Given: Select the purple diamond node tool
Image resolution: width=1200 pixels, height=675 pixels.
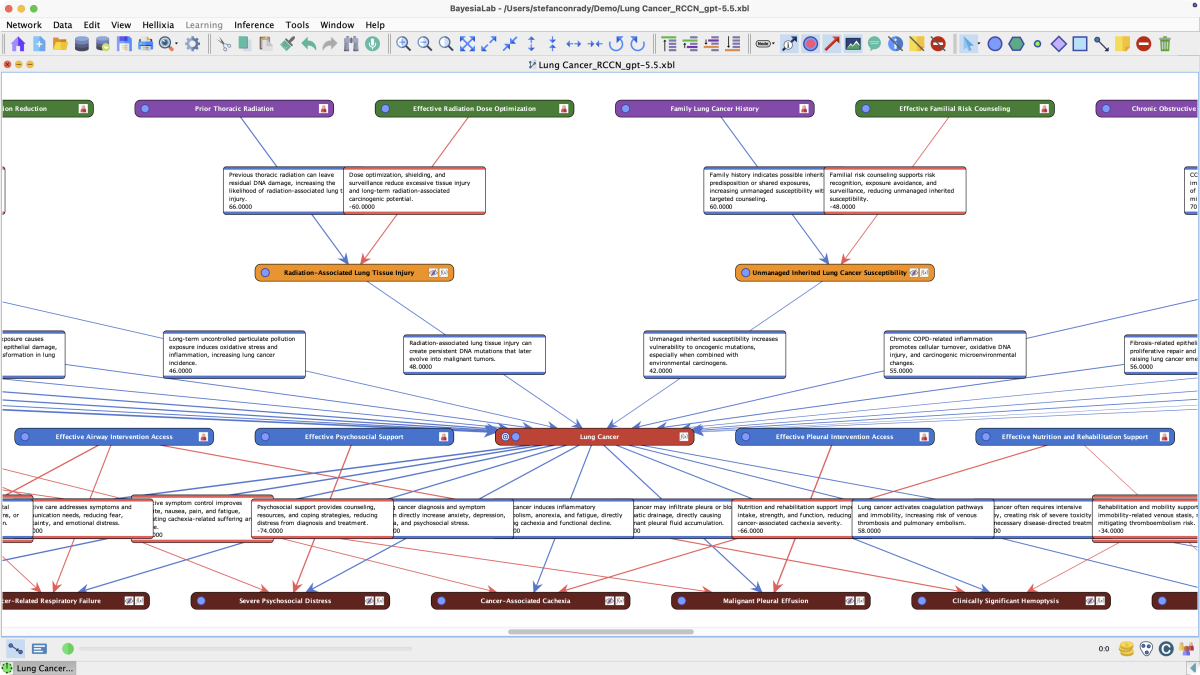Looking at the screenshot, I should point(1059,44).
